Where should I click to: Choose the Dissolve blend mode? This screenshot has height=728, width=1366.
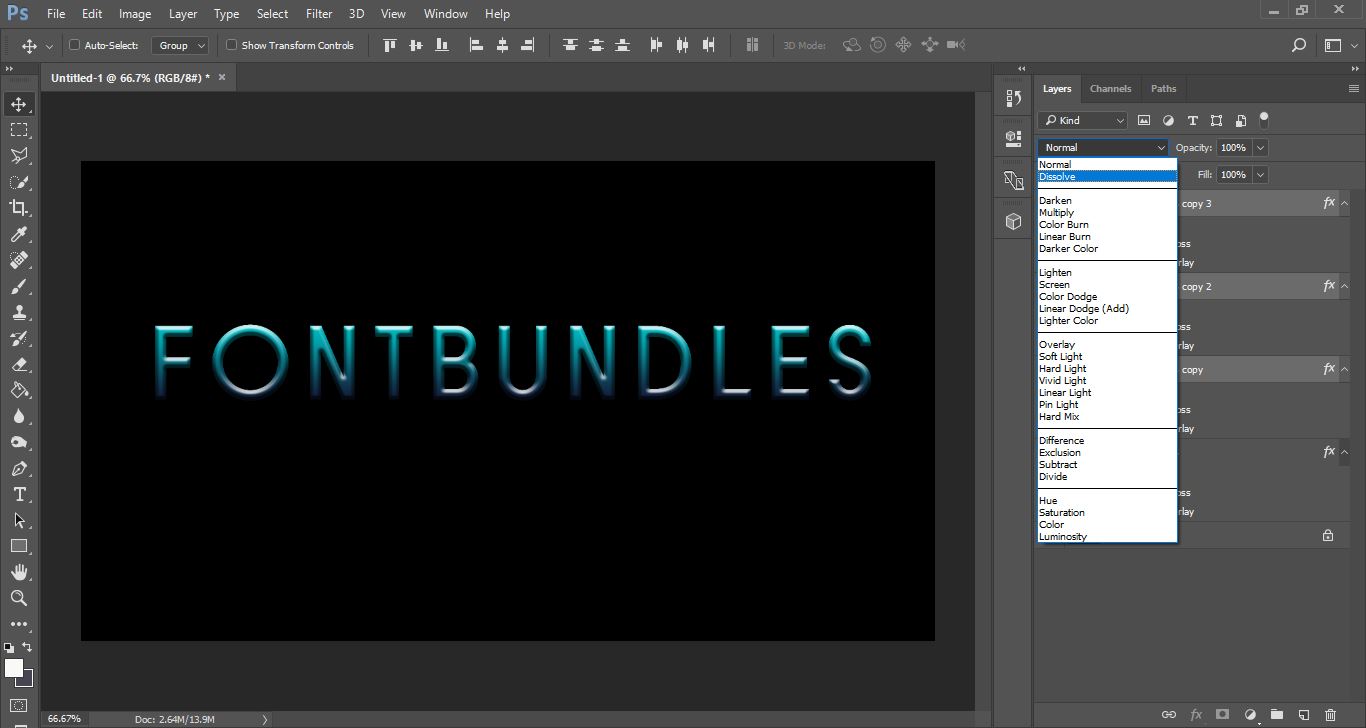click(1108, 176)
